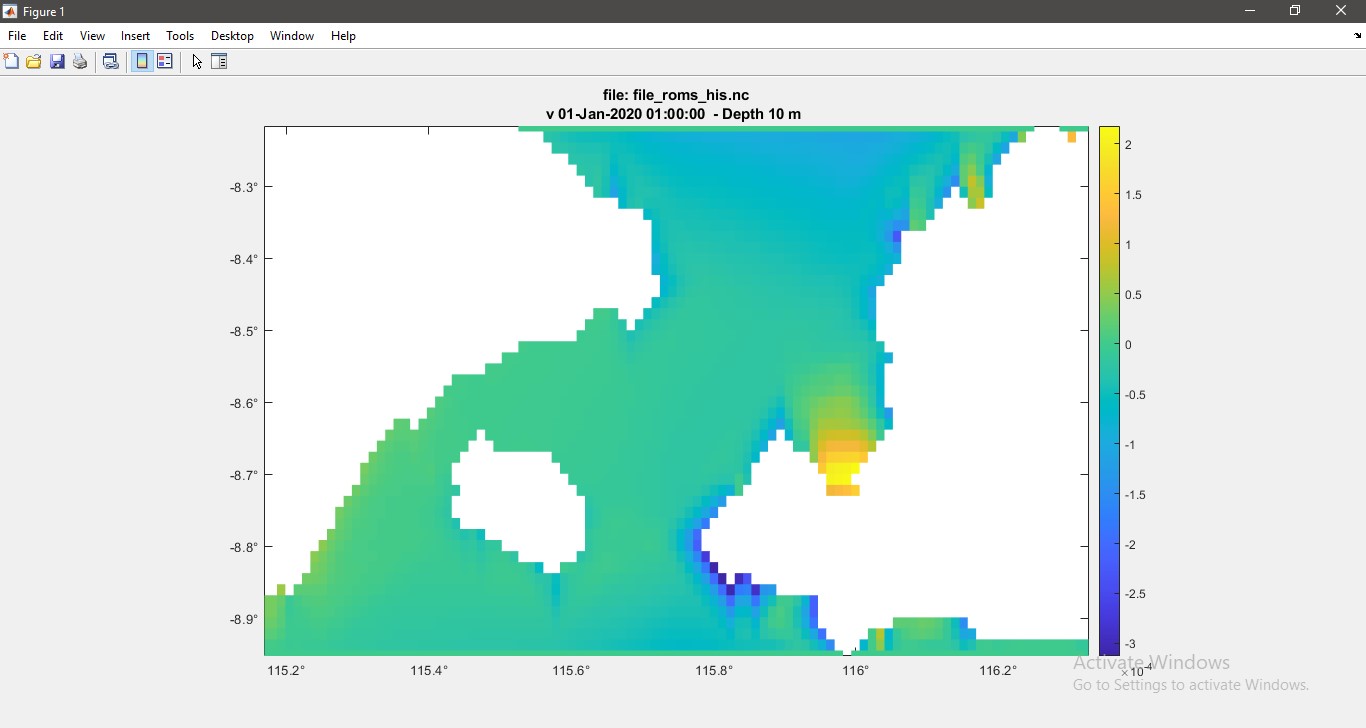Select the Edit Plot arrow tool

point(197,62)
